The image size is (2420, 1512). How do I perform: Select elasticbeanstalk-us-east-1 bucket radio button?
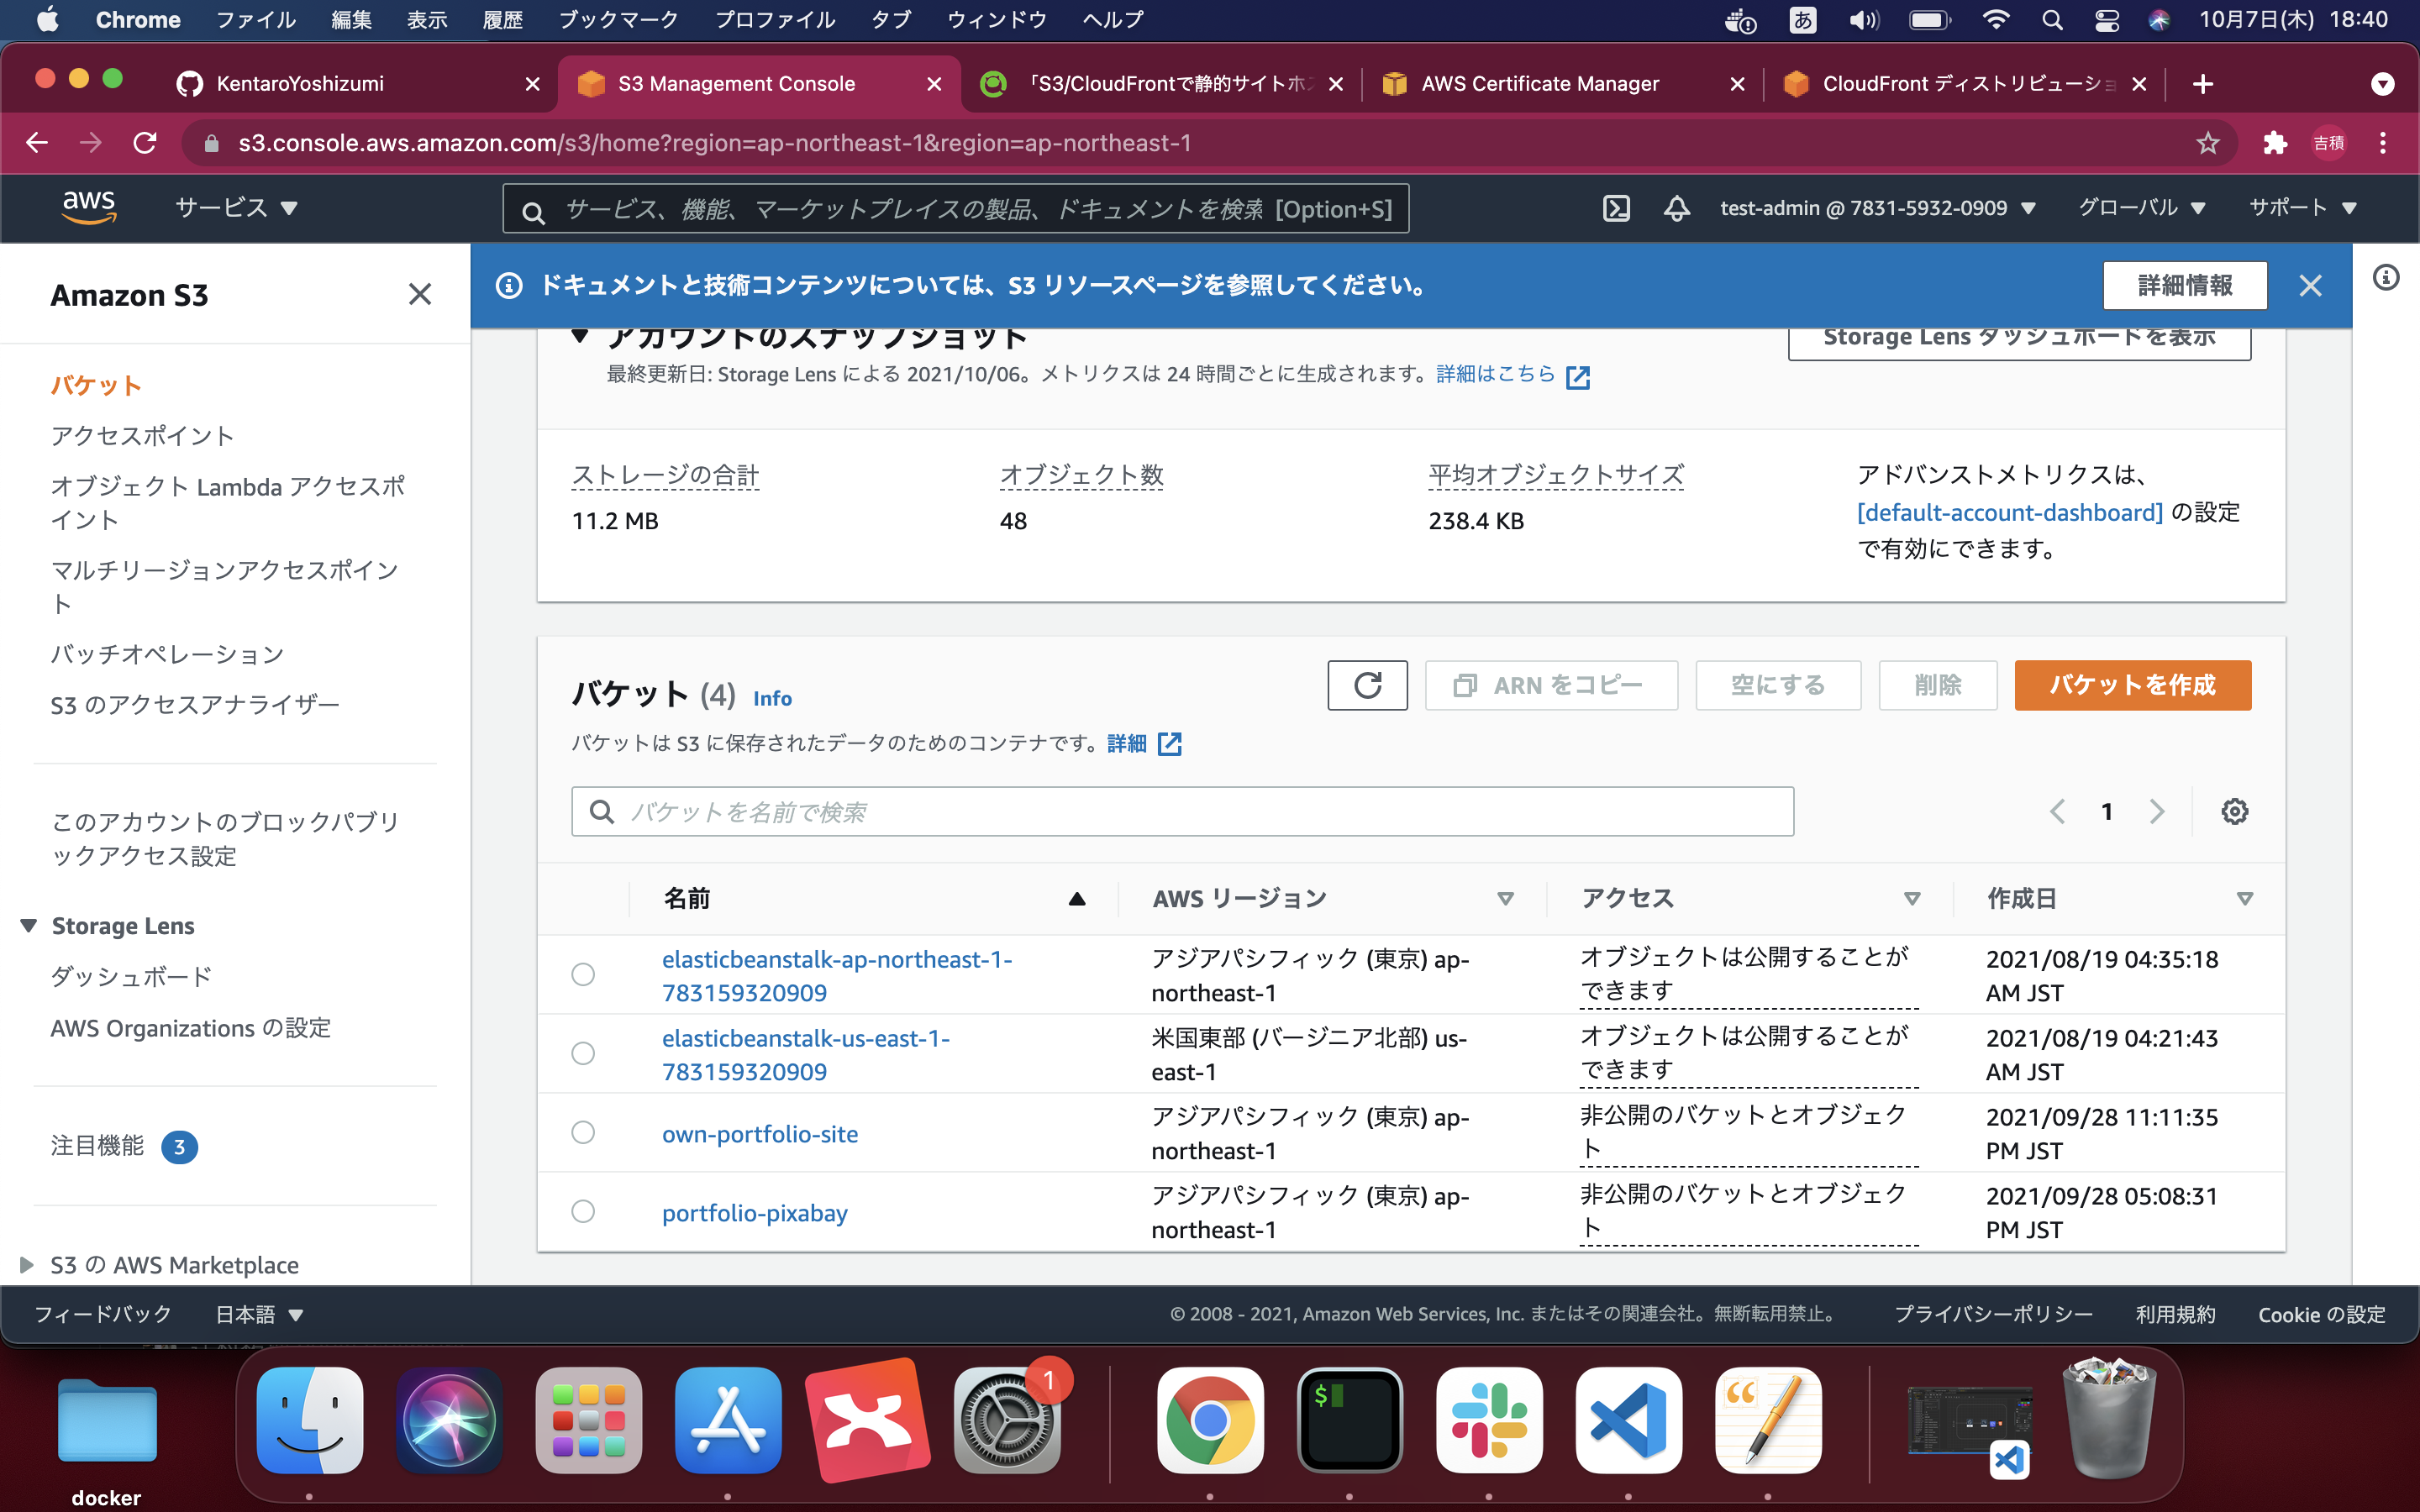tap(584, 1053)
